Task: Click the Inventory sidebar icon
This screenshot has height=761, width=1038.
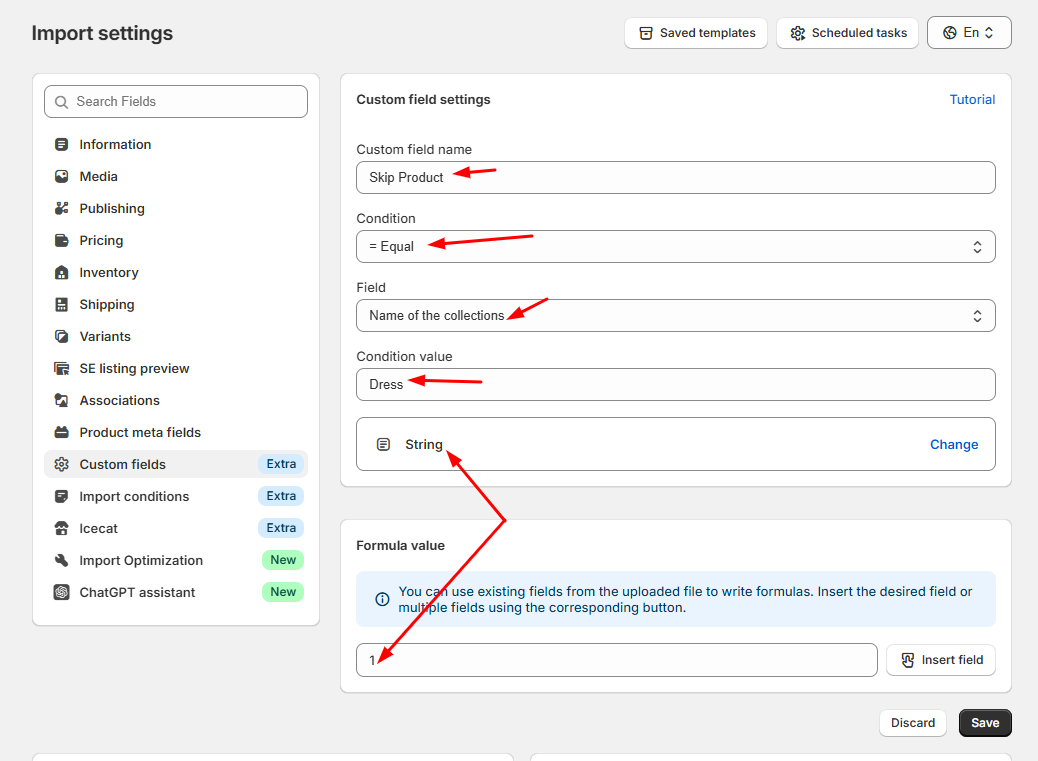Action: coord(62,272)
